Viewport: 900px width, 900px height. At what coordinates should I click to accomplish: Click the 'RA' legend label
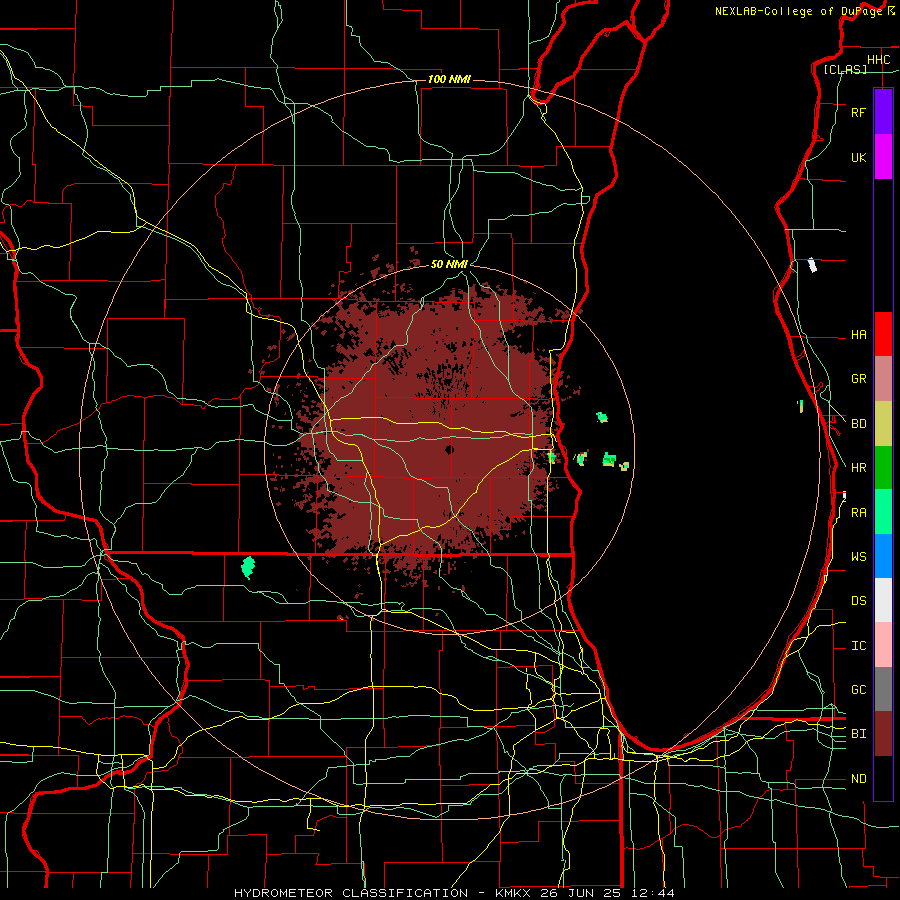tap(858, 512)
